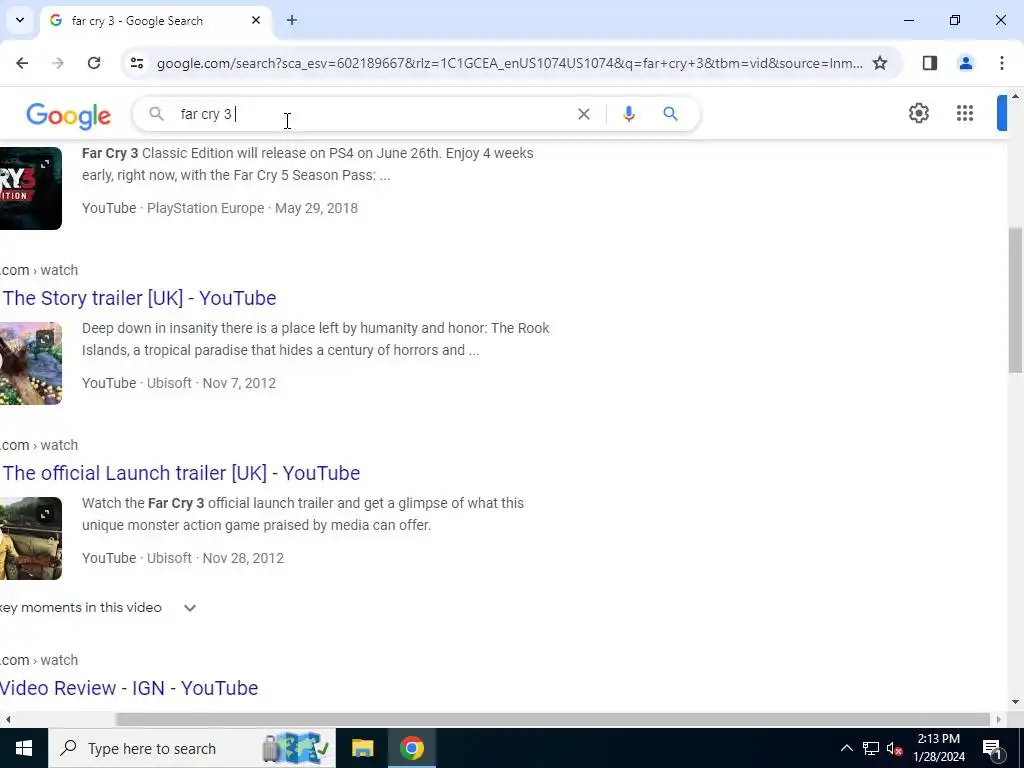Click the horizontal scrollbar thumb

coord(552,720)
